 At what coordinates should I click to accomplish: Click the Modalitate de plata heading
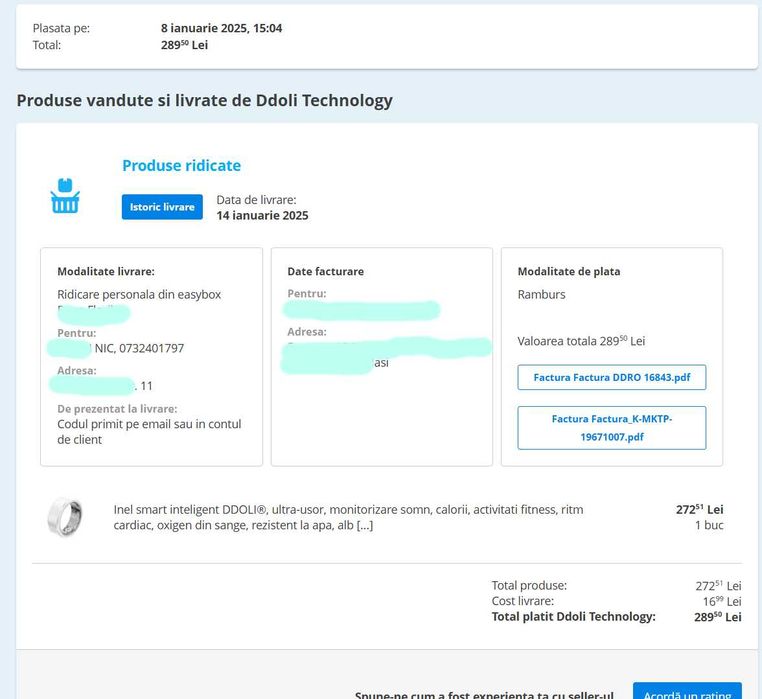coord(569,271)
